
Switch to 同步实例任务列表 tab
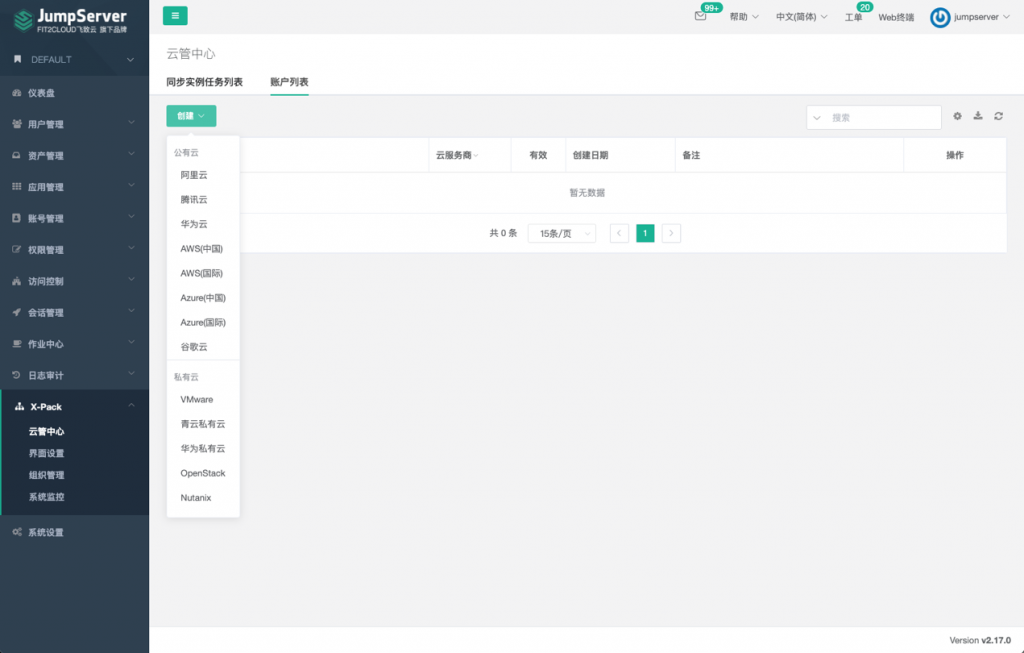pos(204,82)
